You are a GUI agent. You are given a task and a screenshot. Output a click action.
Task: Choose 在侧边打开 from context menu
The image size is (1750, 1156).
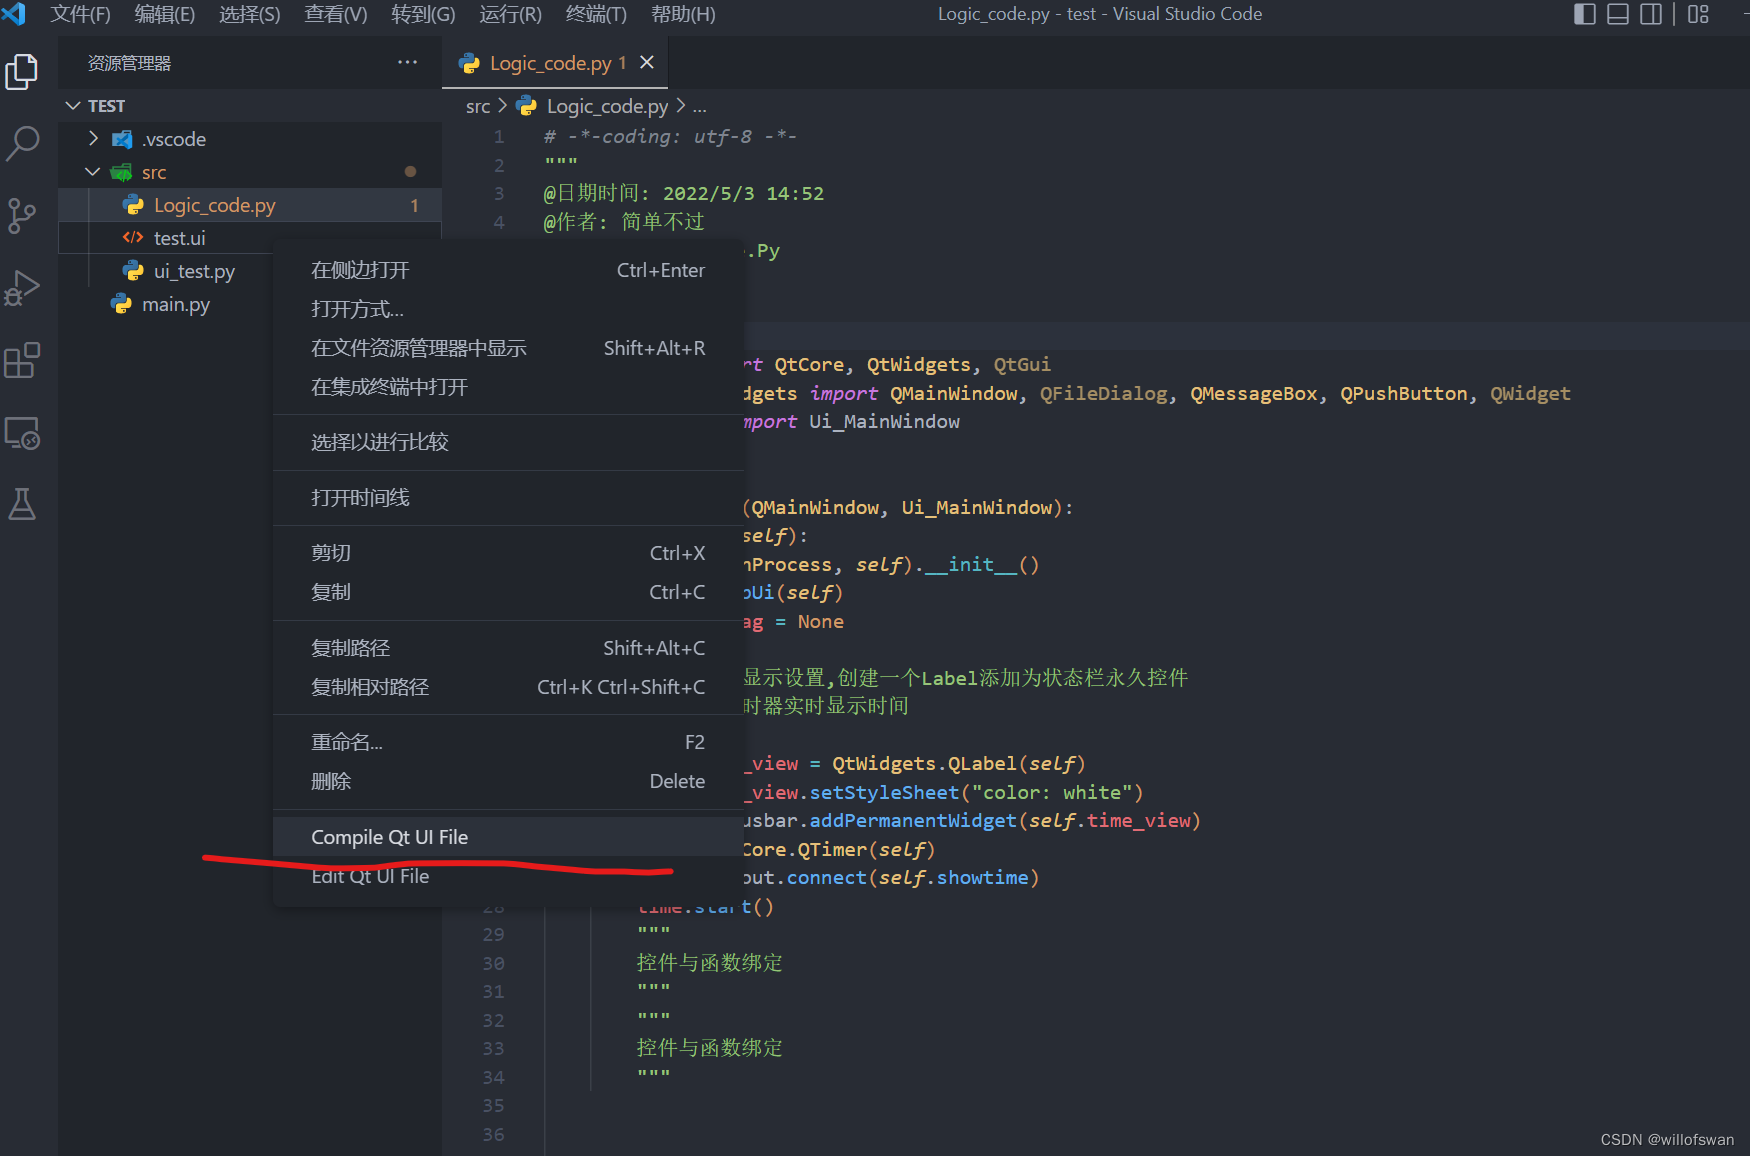point(508,270)
